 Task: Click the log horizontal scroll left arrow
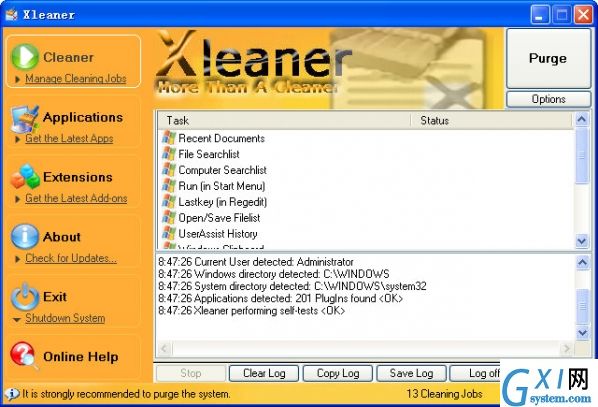[x=165, y=348]
